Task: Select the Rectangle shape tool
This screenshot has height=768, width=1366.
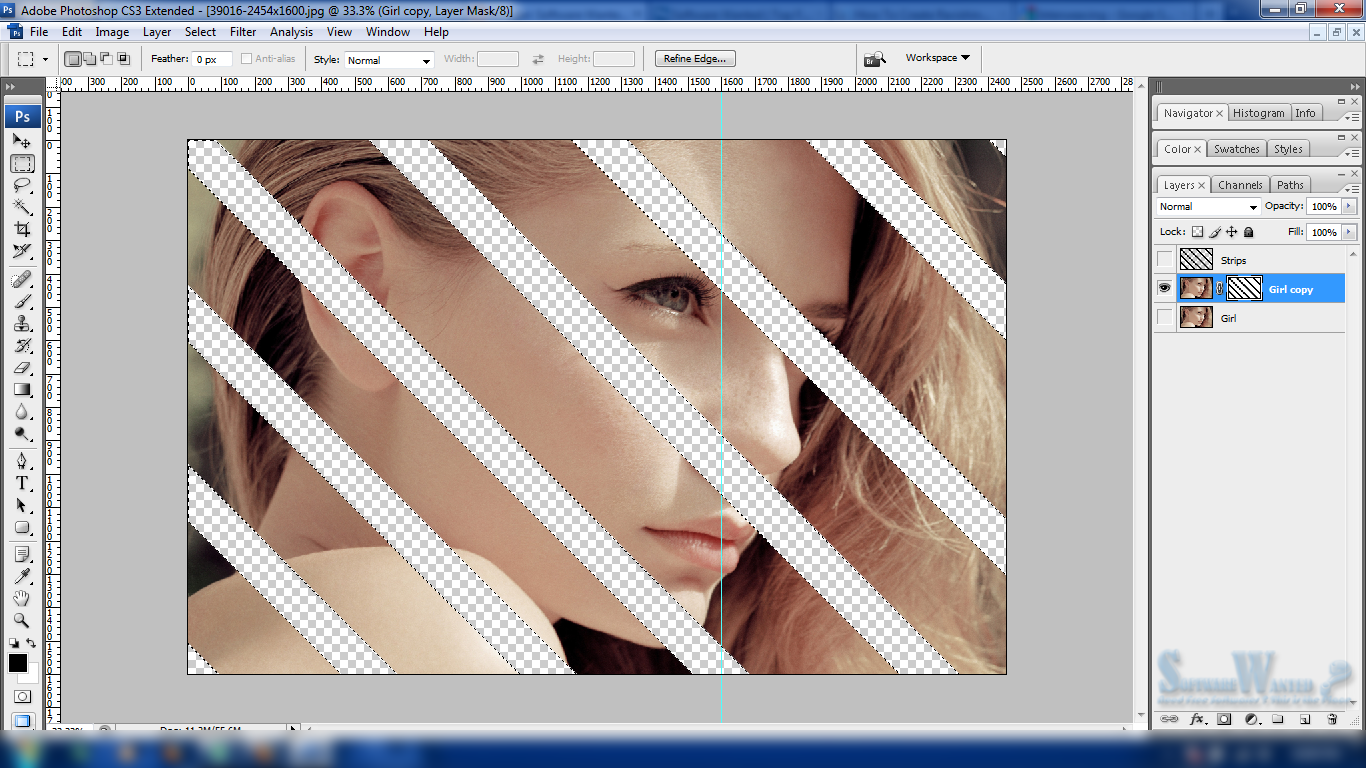Action: point(22,527)
